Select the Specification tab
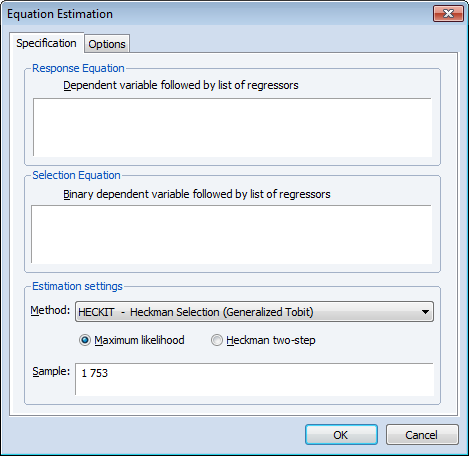This screenshot has height=456, width=469. click(46, 43)
